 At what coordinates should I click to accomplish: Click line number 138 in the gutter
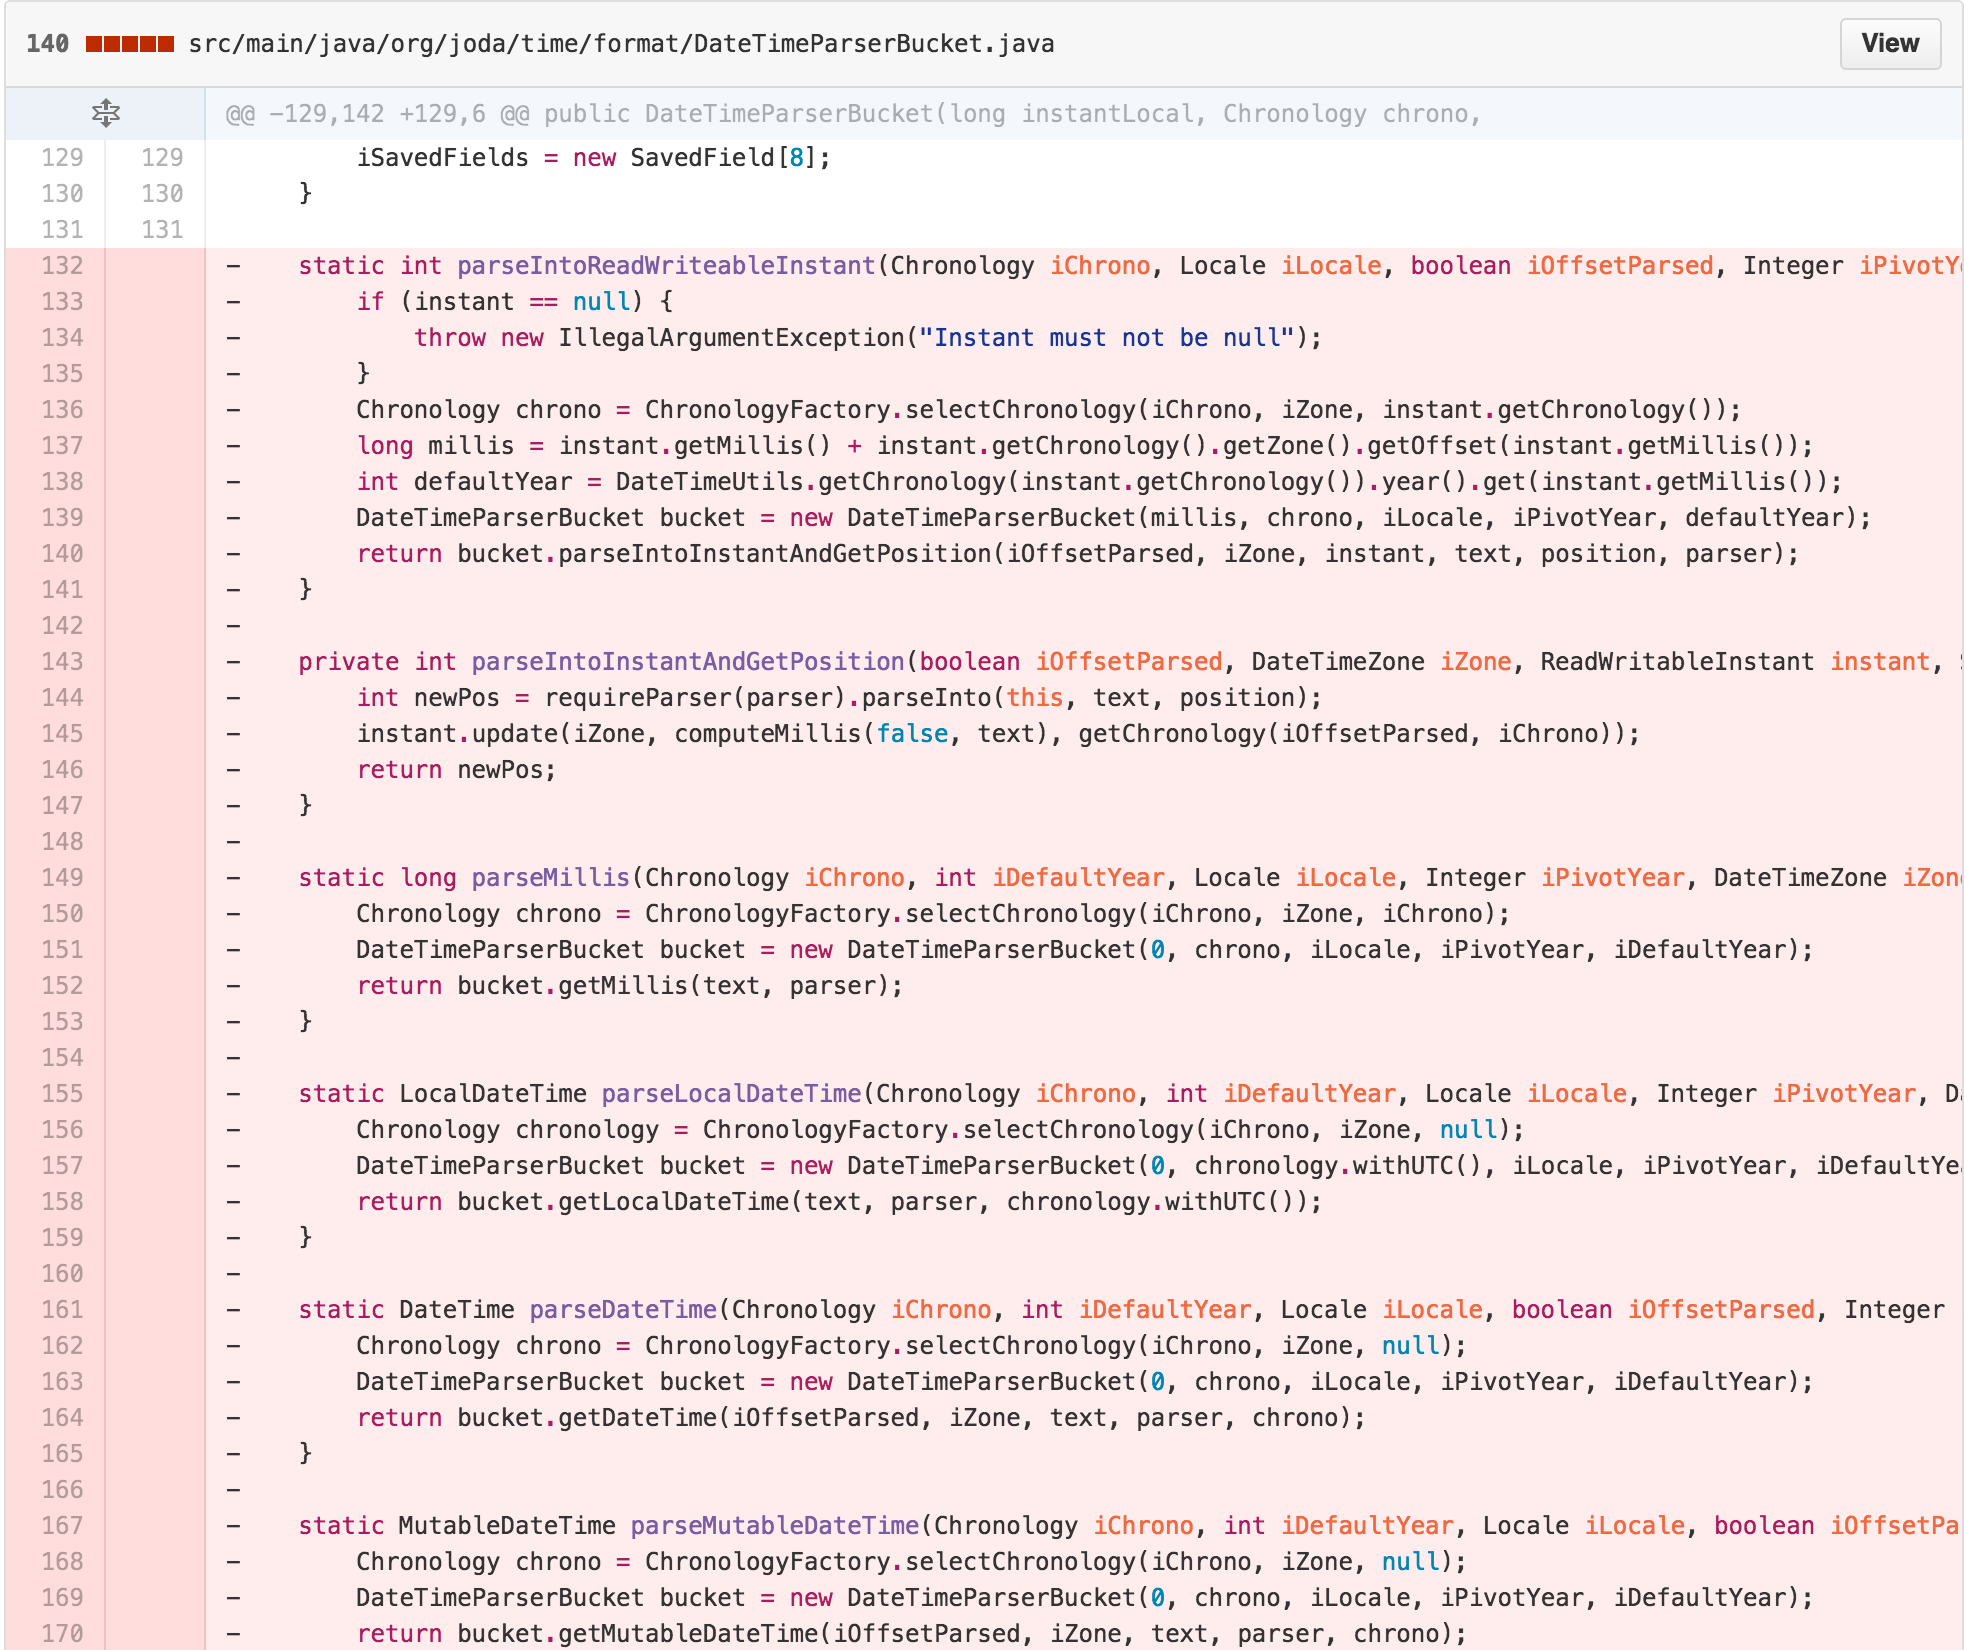click(x=62, y=482)
